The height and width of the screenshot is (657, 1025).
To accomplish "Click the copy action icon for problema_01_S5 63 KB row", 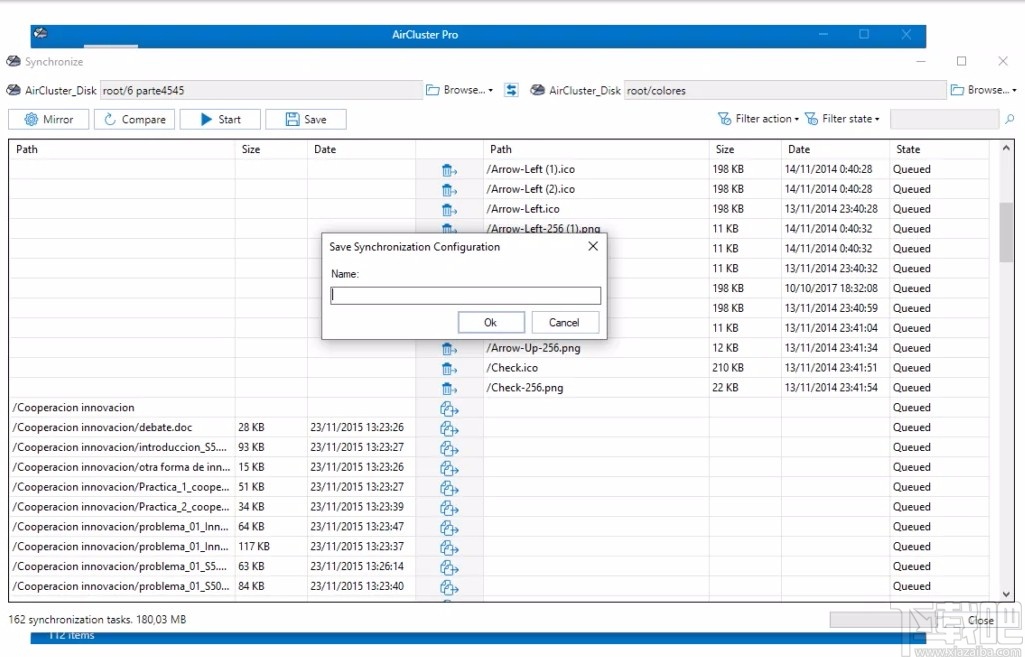I will coord(449,567).
